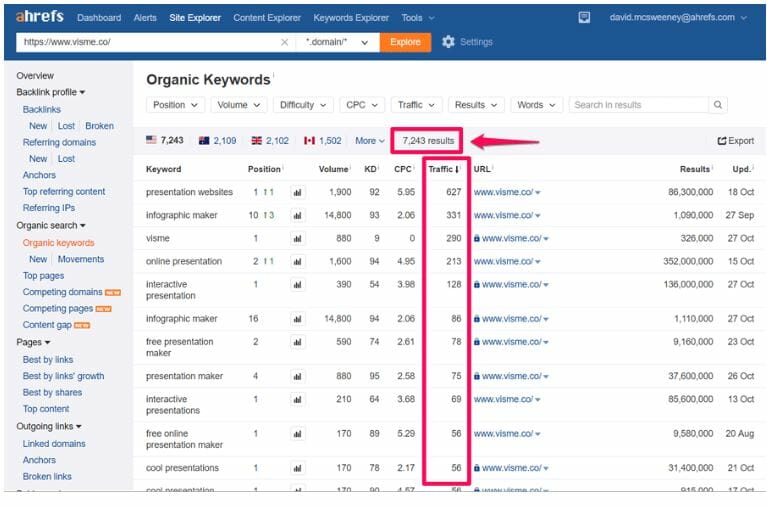
Task: Open the Volume filter dropdown
Action: pyautogui.click(x=239, y=105)
